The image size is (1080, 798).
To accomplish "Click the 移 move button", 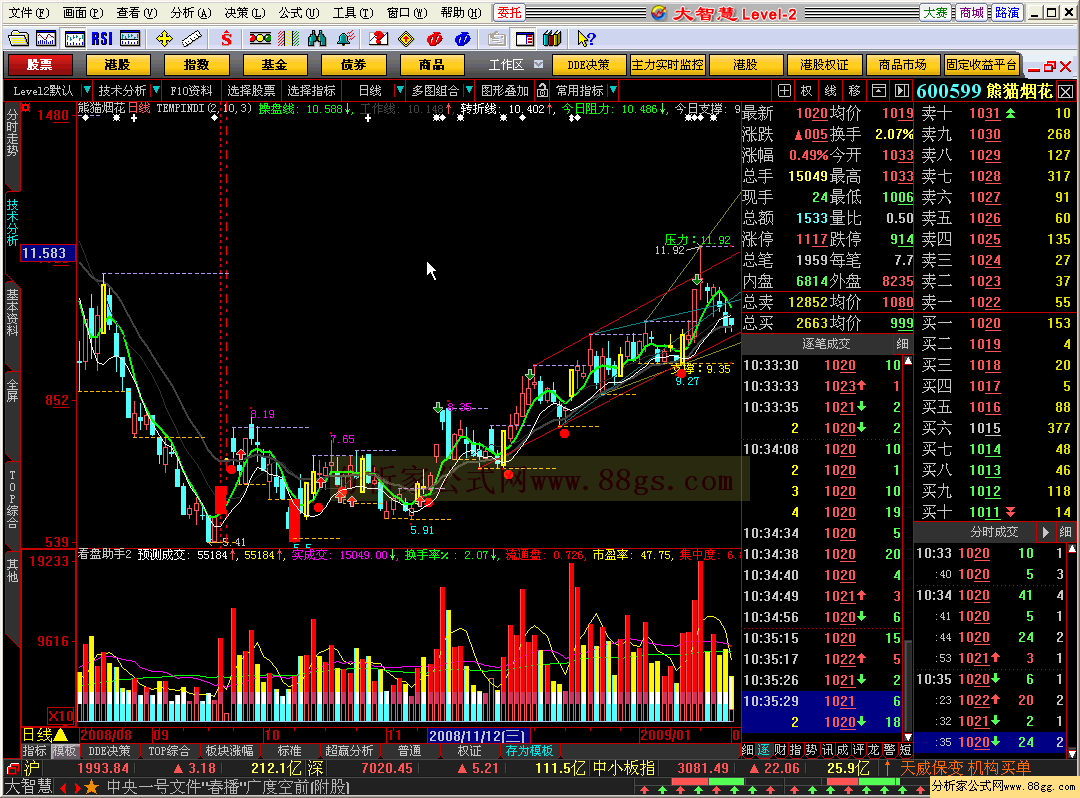I will 855,90.
